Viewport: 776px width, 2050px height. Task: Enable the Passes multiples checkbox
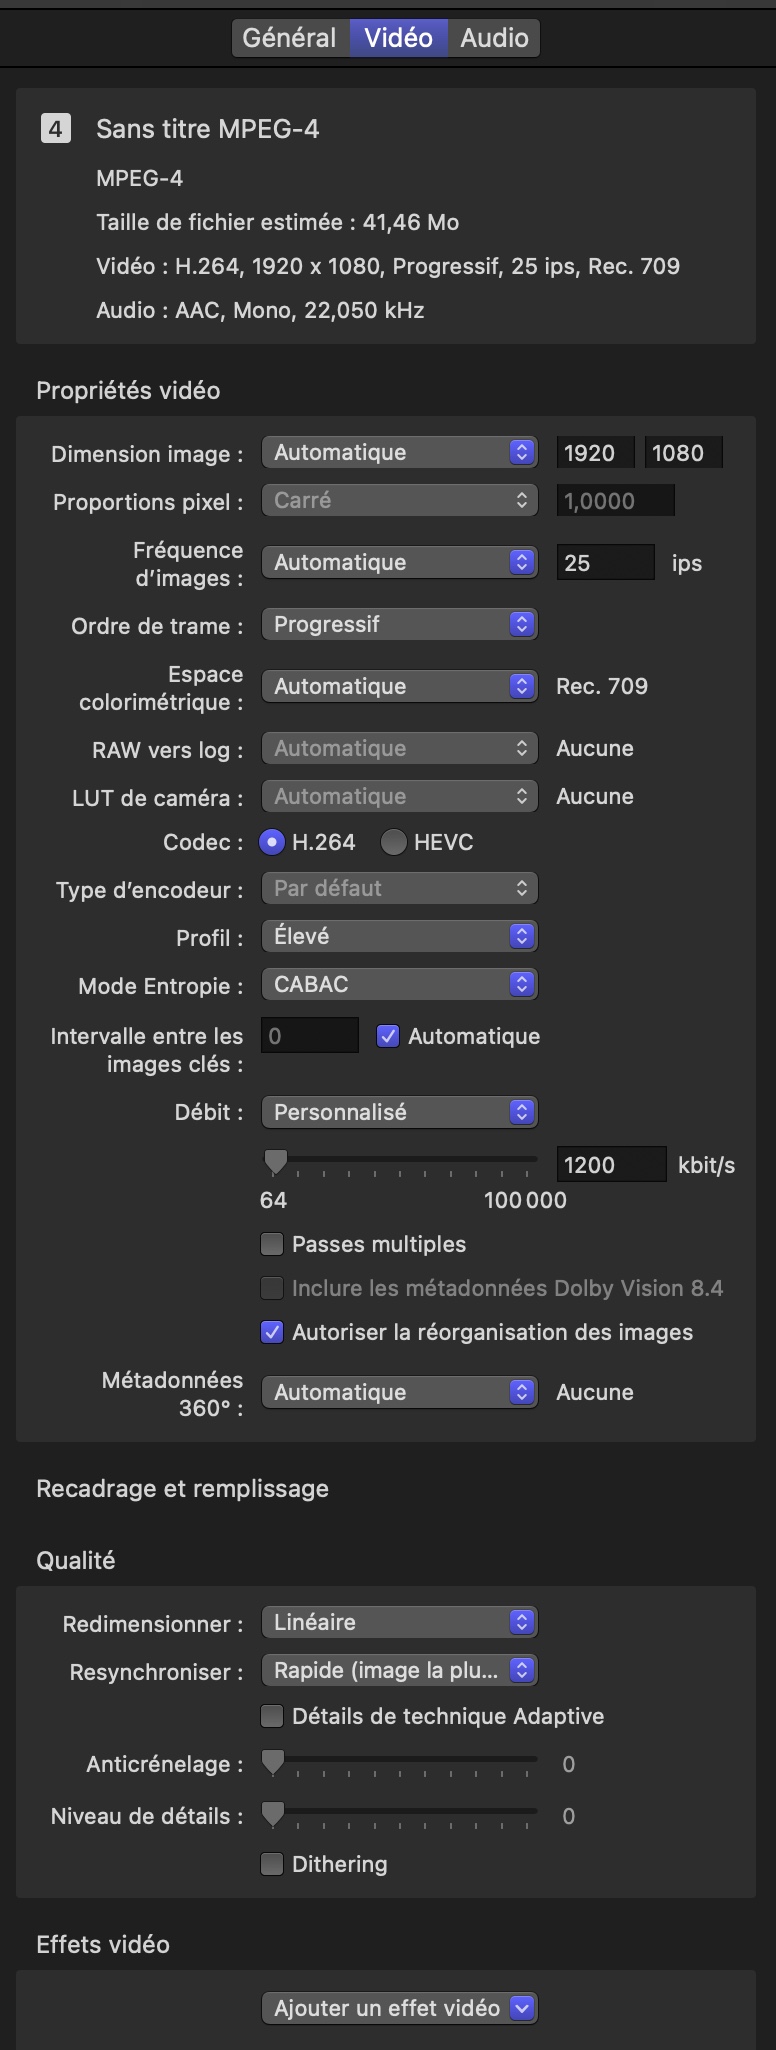point(272,1244)
